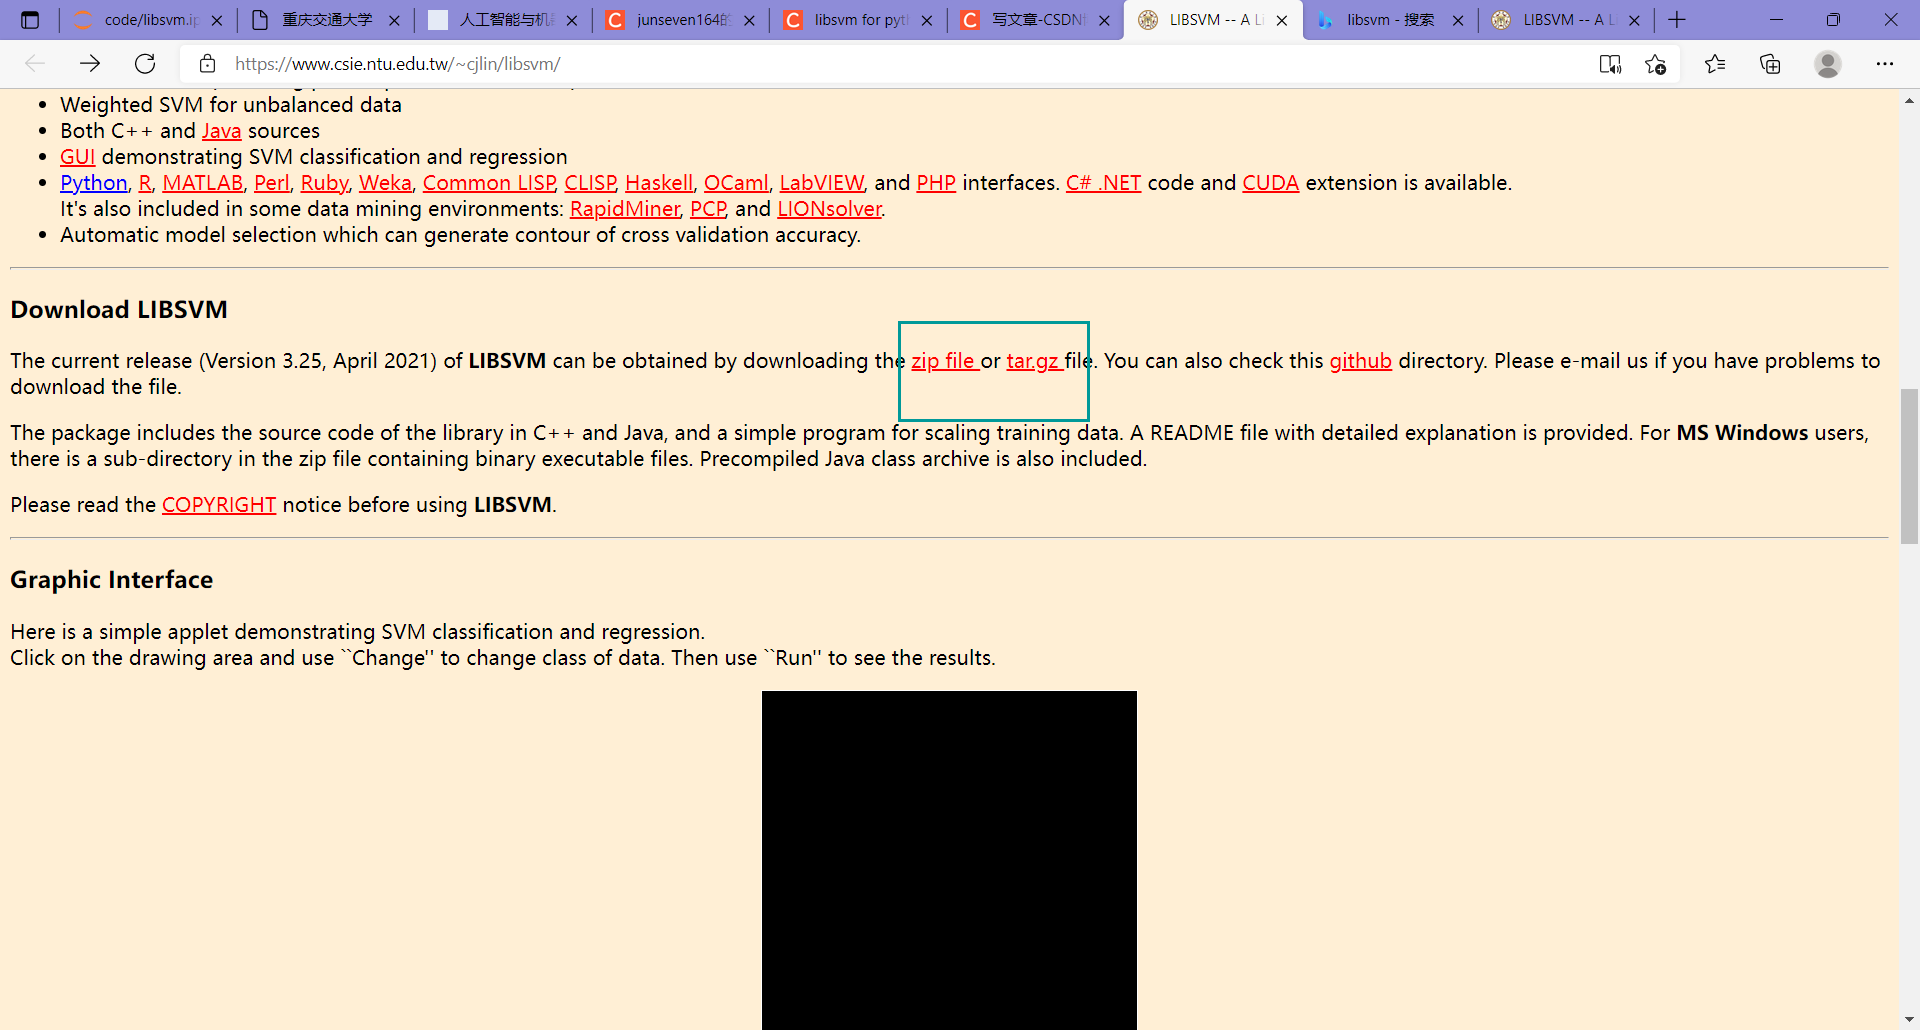Read the COPYRIGHT notice
Screen dimensions: 1920x1030
tap(218, 504)
